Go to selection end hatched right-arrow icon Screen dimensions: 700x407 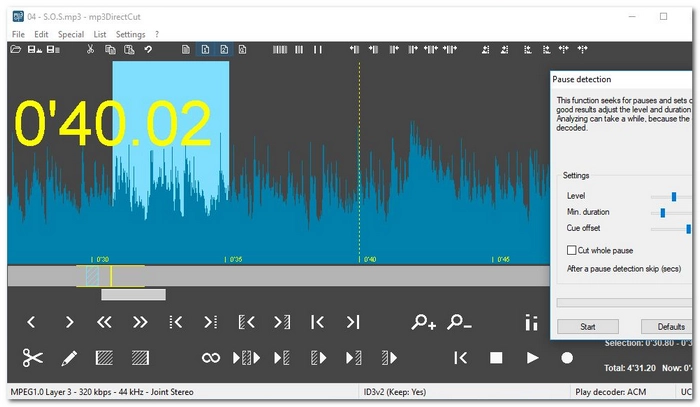282,322
